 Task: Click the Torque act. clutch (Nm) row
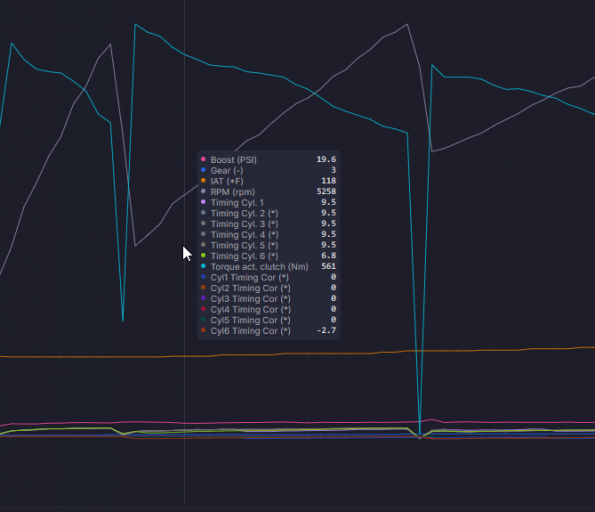click(269, 266)
